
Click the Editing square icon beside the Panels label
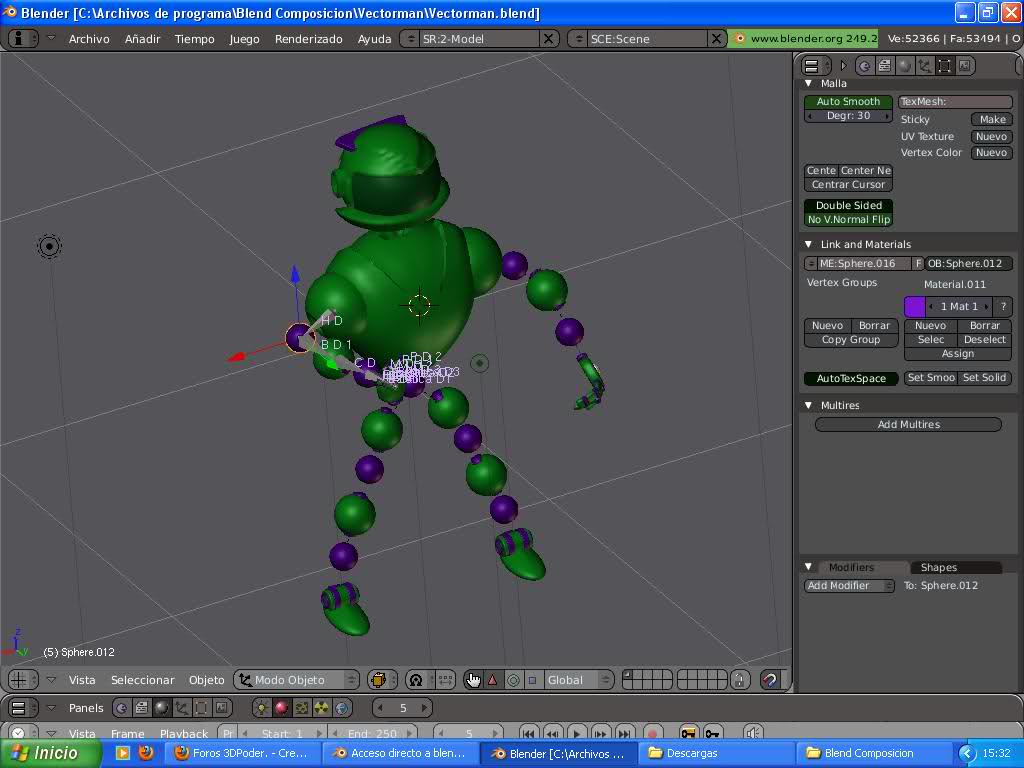tap(202, 708)
